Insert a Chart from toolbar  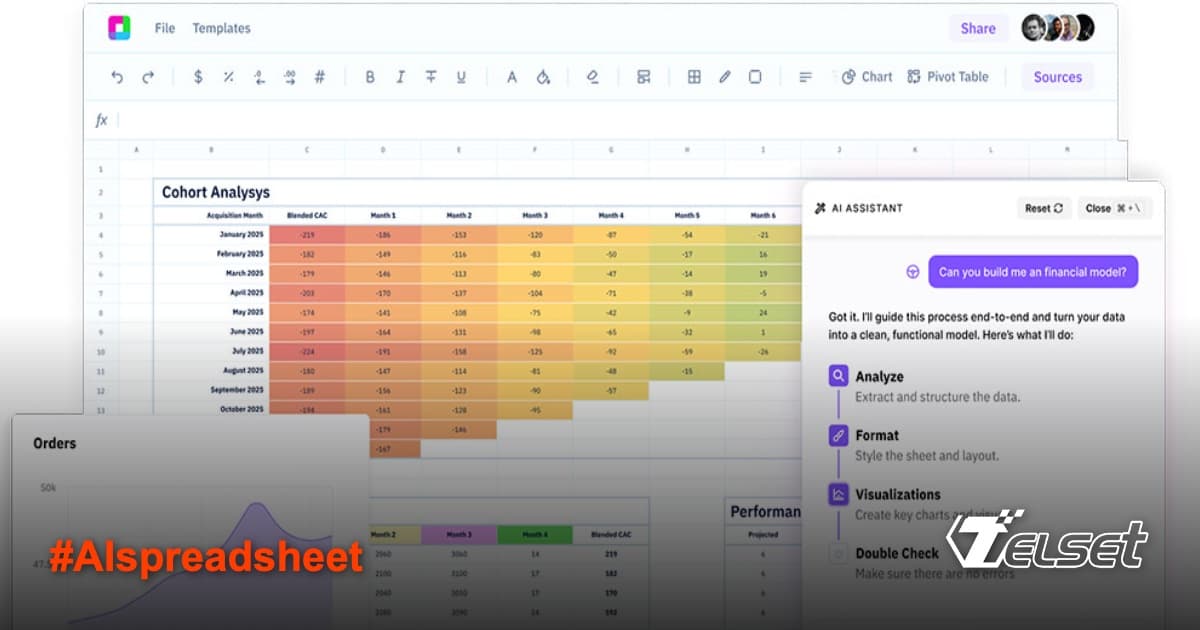pyautogui.click(x=866, y=77)
